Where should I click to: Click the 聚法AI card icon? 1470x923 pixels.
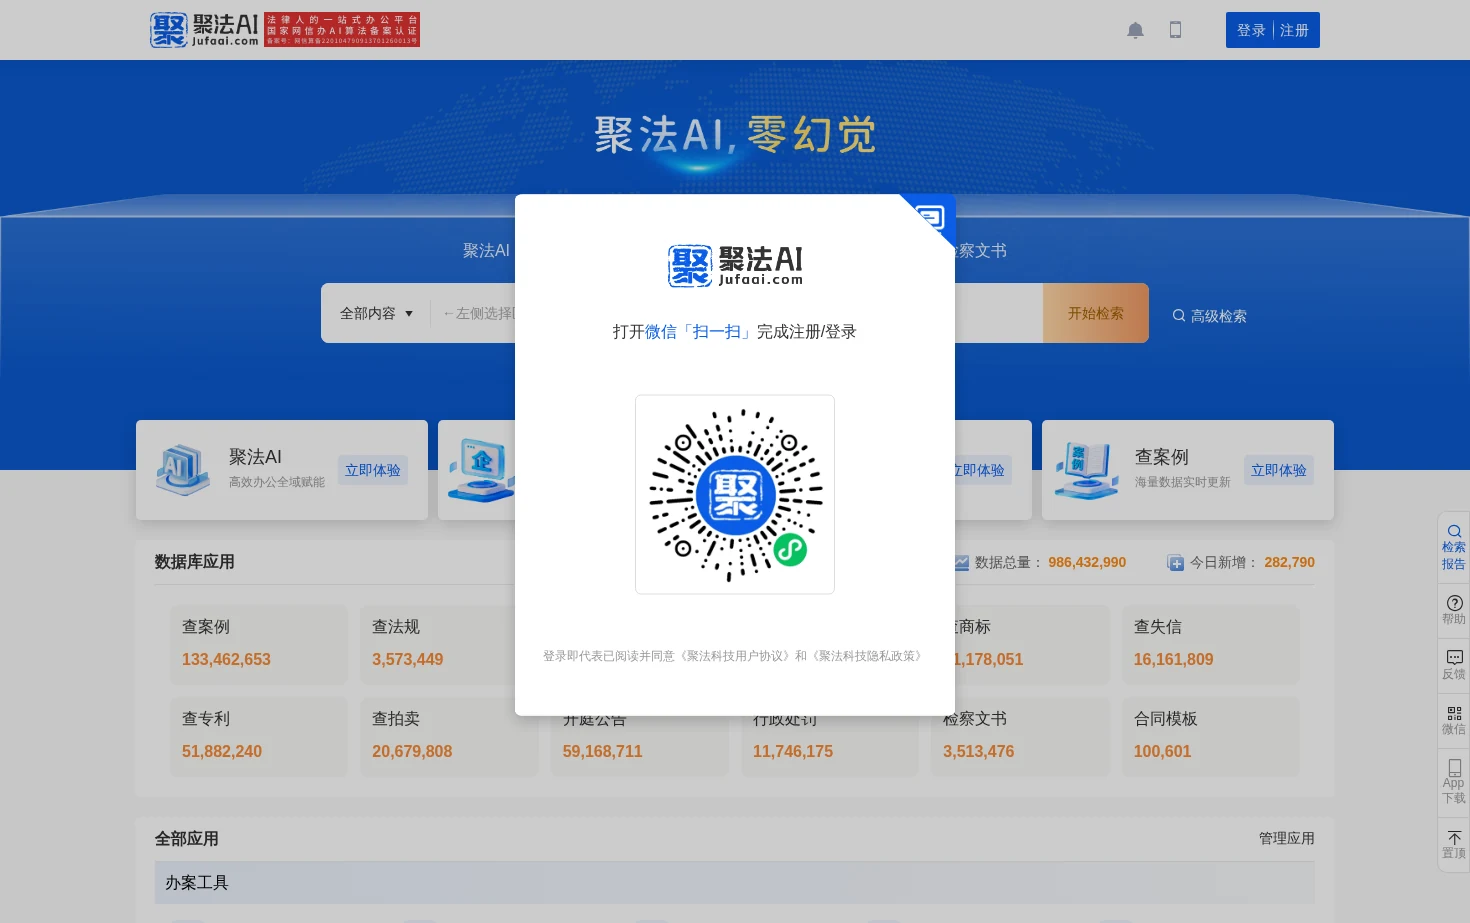182,470
